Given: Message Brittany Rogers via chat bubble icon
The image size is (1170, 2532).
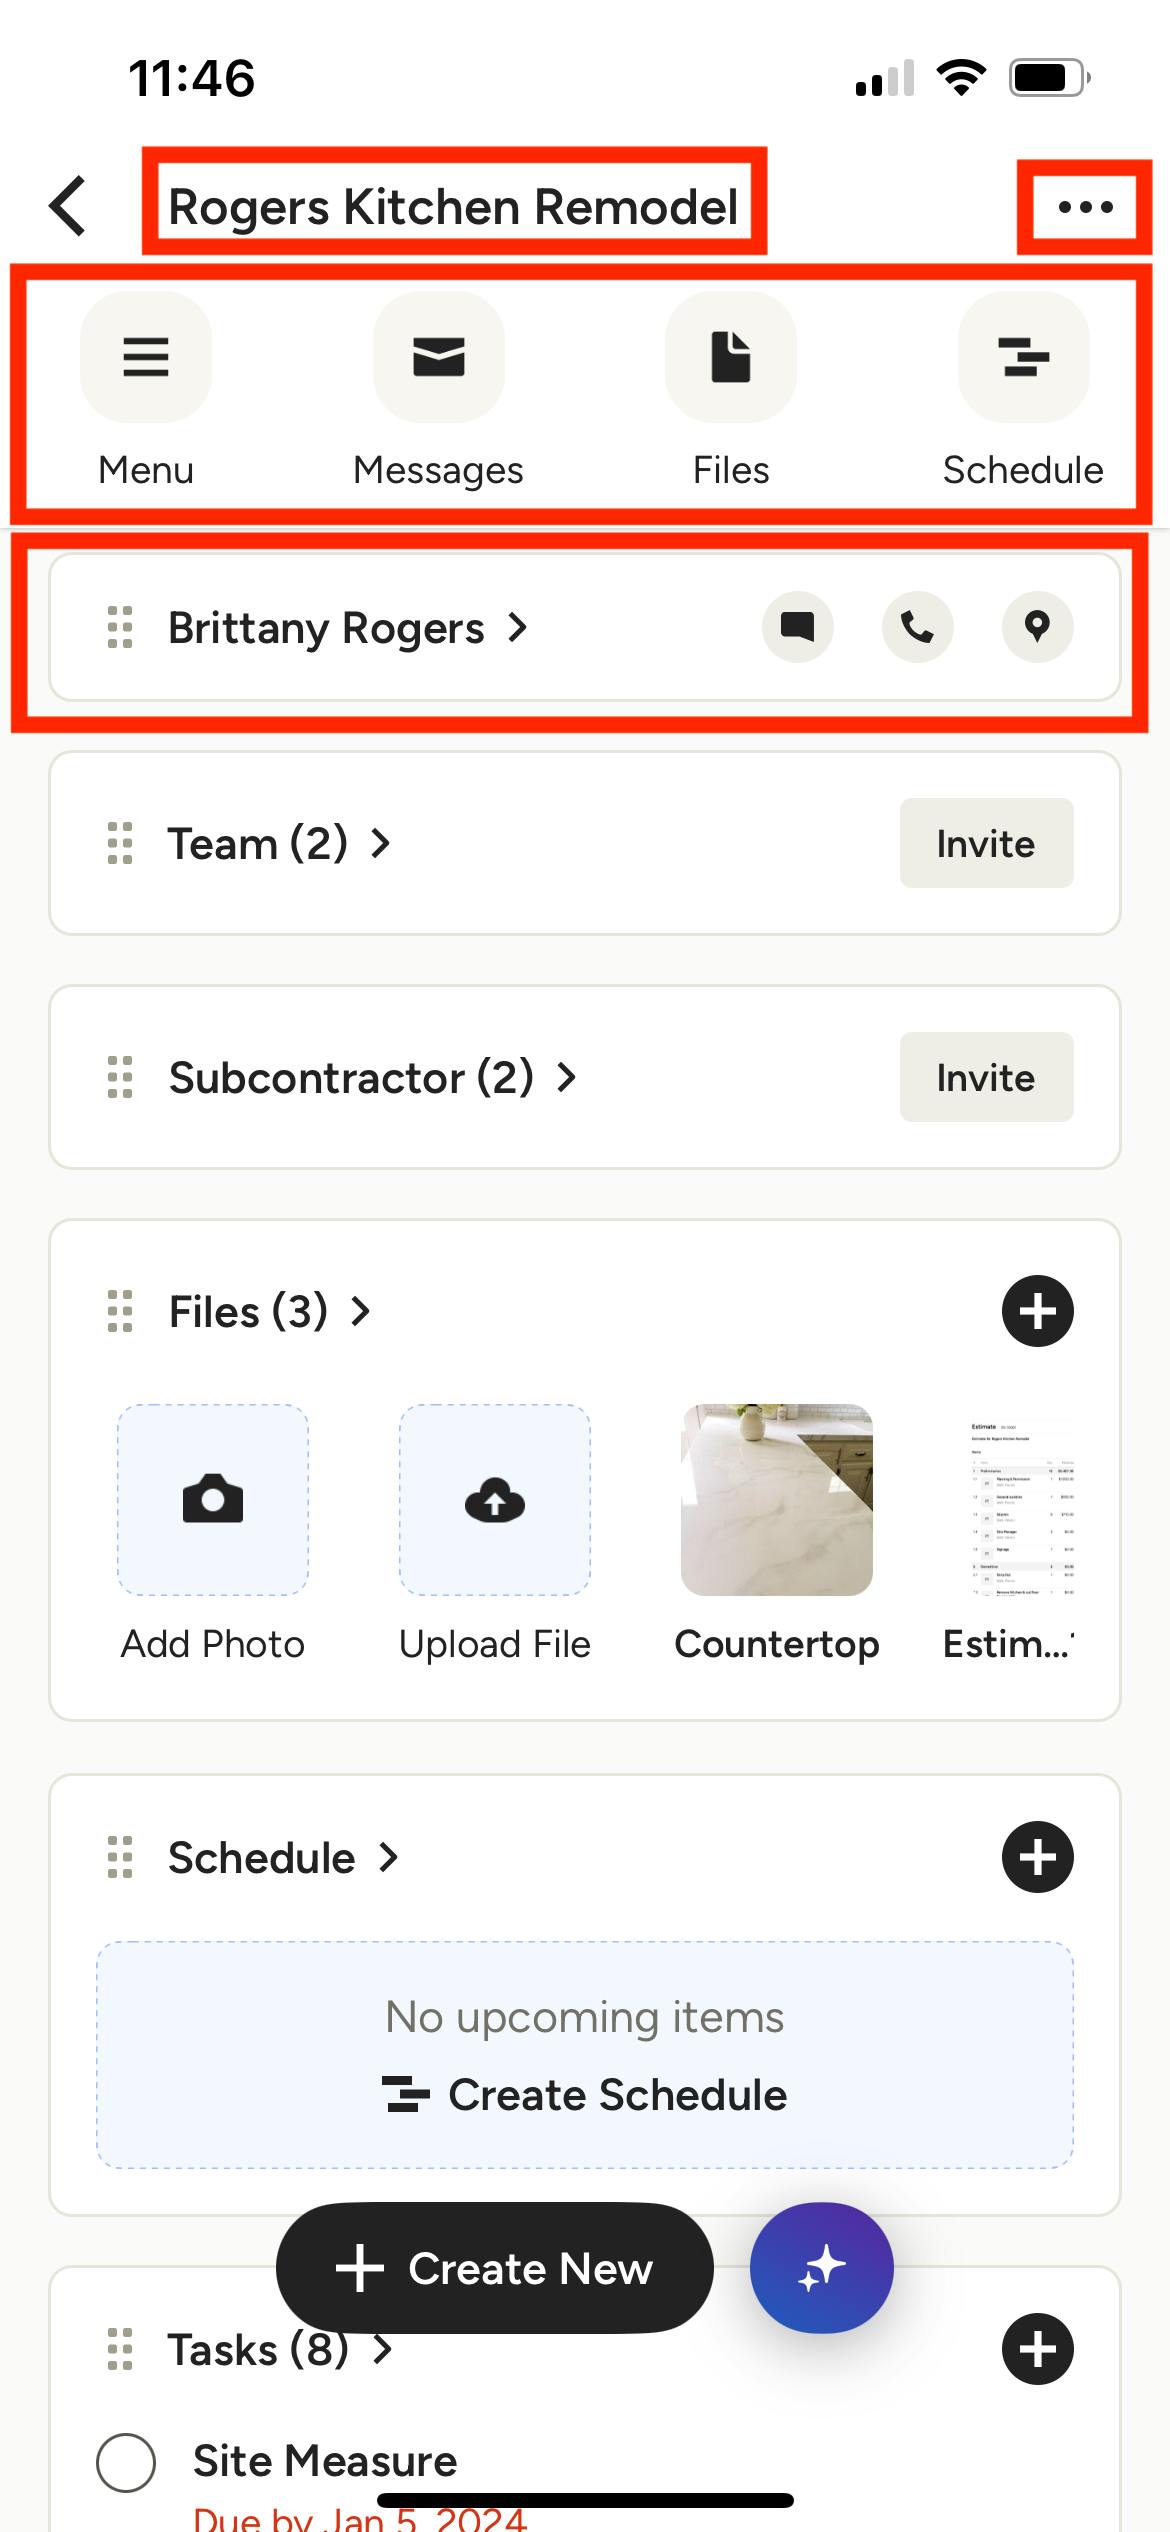Looking at the screenshot, I should (x=797, y=628).
